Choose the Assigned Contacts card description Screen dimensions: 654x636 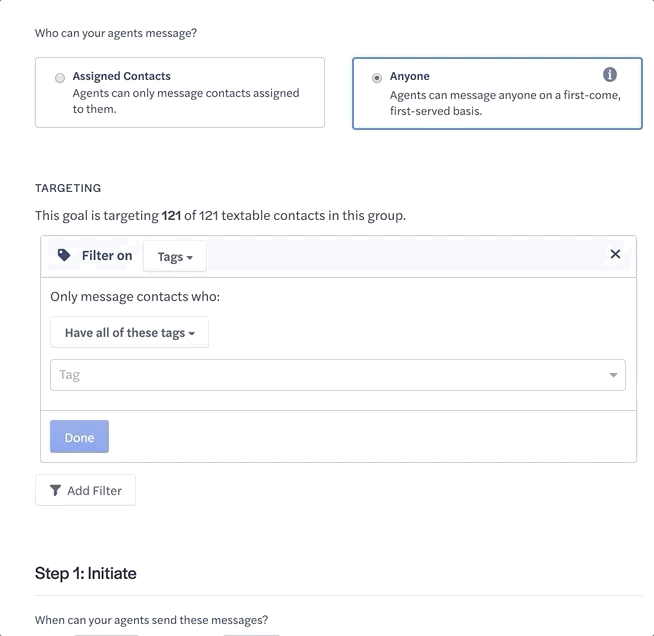[x=186, y=101]
